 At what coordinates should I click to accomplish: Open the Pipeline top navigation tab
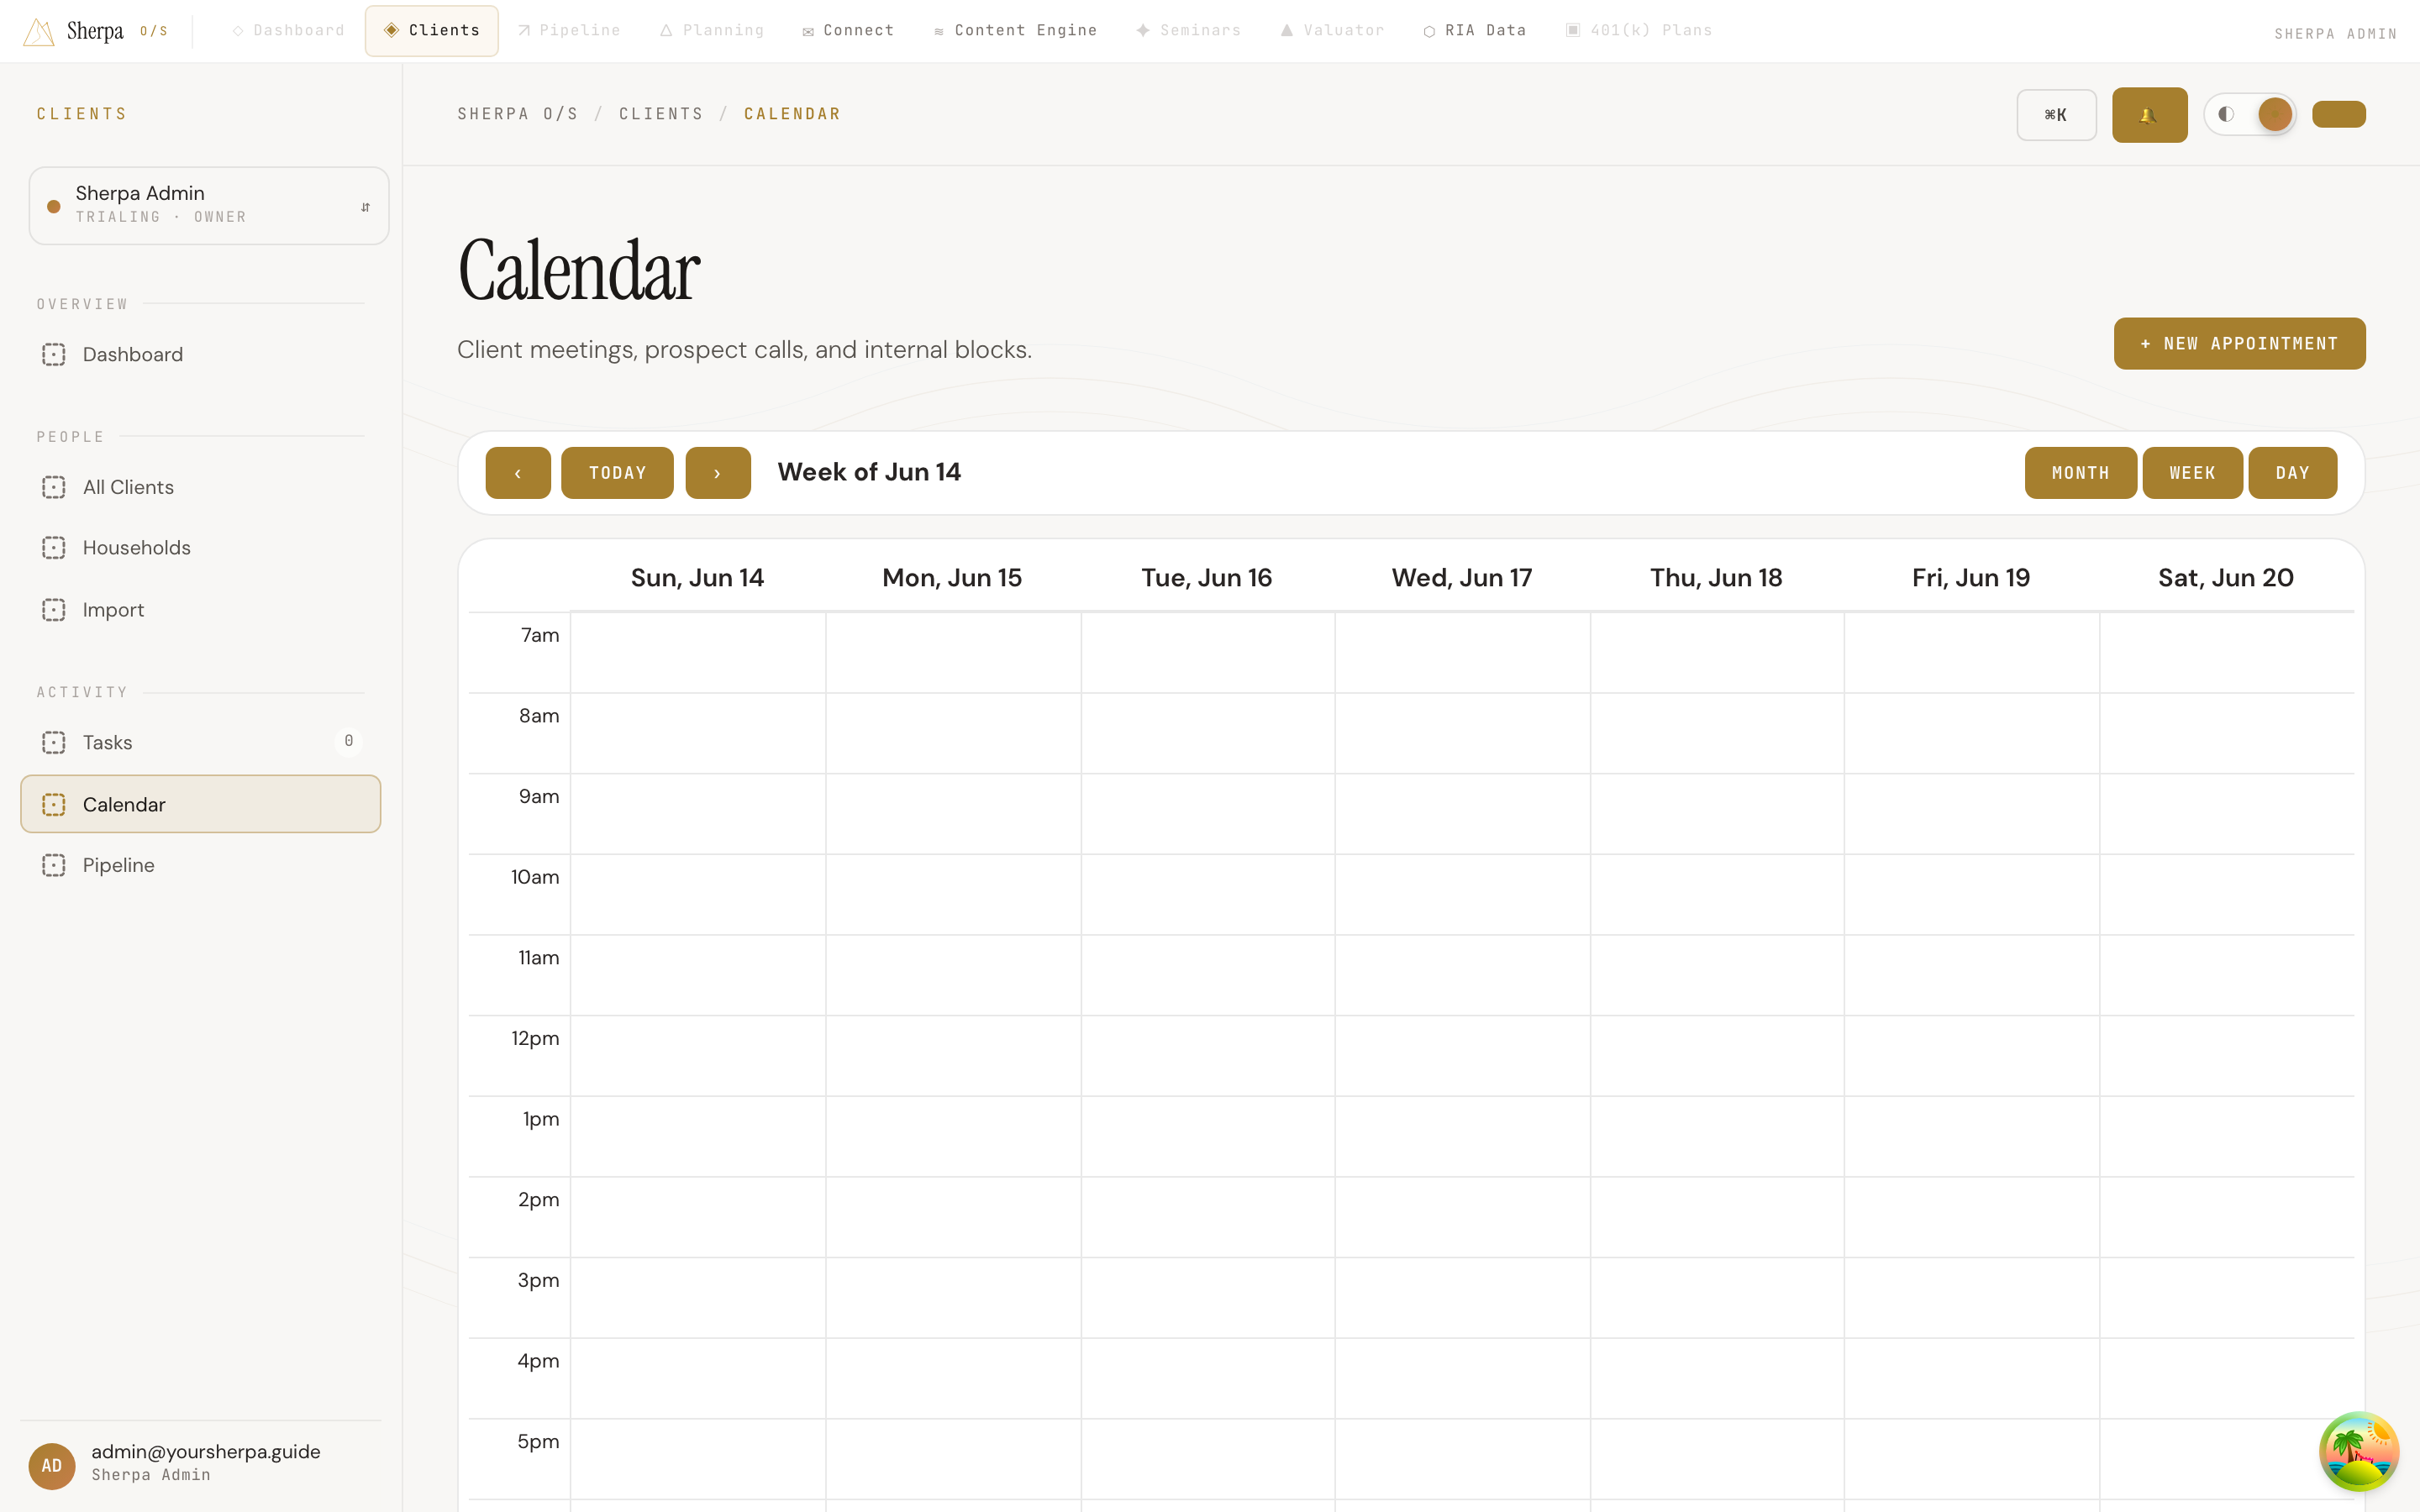(x=569, y=31)
